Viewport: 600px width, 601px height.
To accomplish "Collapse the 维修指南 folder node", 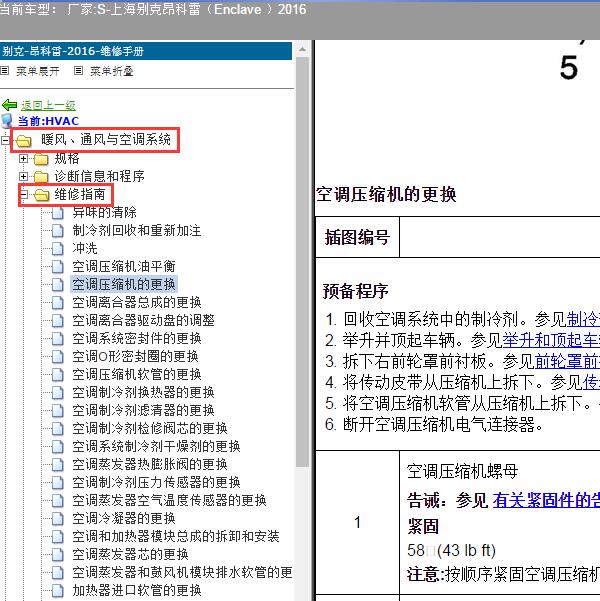I will [x=23, y=194].
